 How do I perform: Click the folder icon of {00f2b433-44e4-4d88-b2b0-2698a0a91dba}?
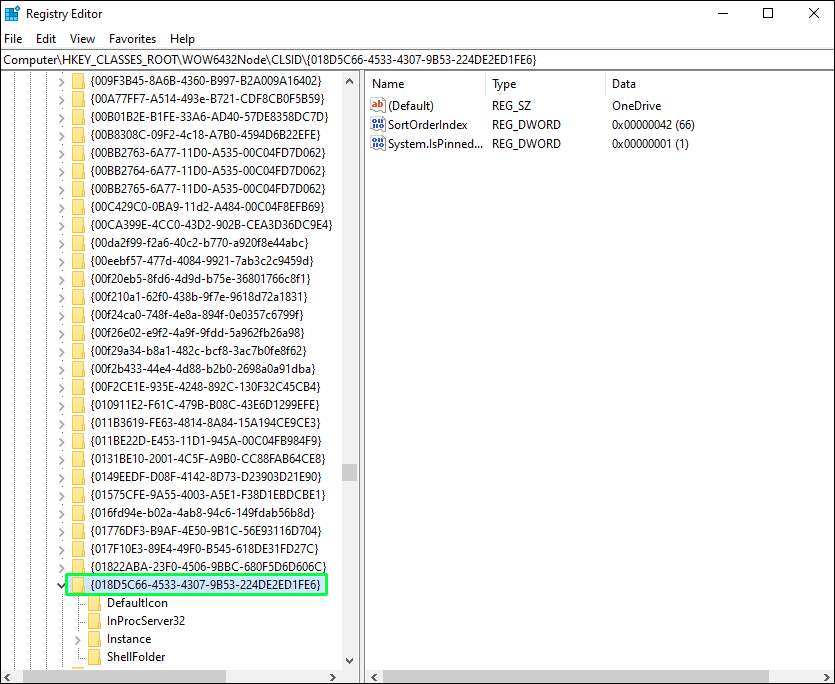coord(78,369)
